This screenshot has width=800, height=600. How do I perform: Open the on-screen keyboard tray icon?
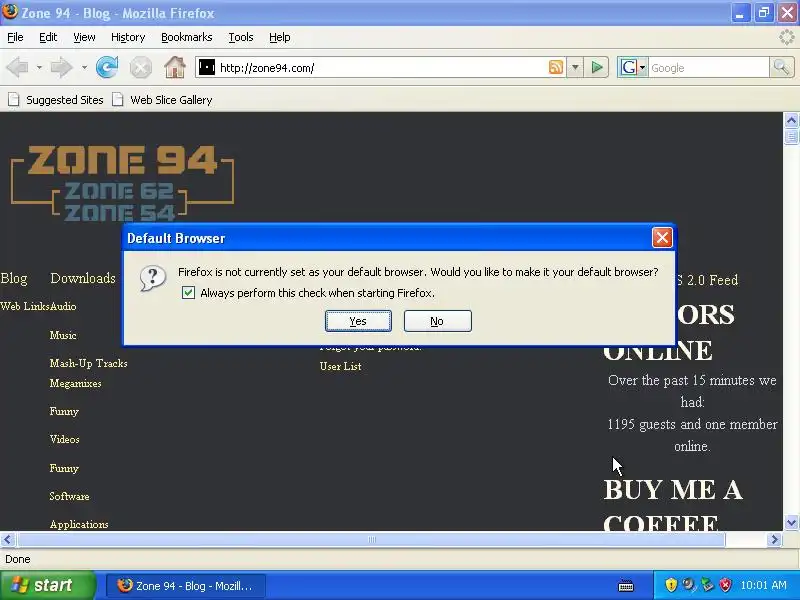(x=626, y=586)
